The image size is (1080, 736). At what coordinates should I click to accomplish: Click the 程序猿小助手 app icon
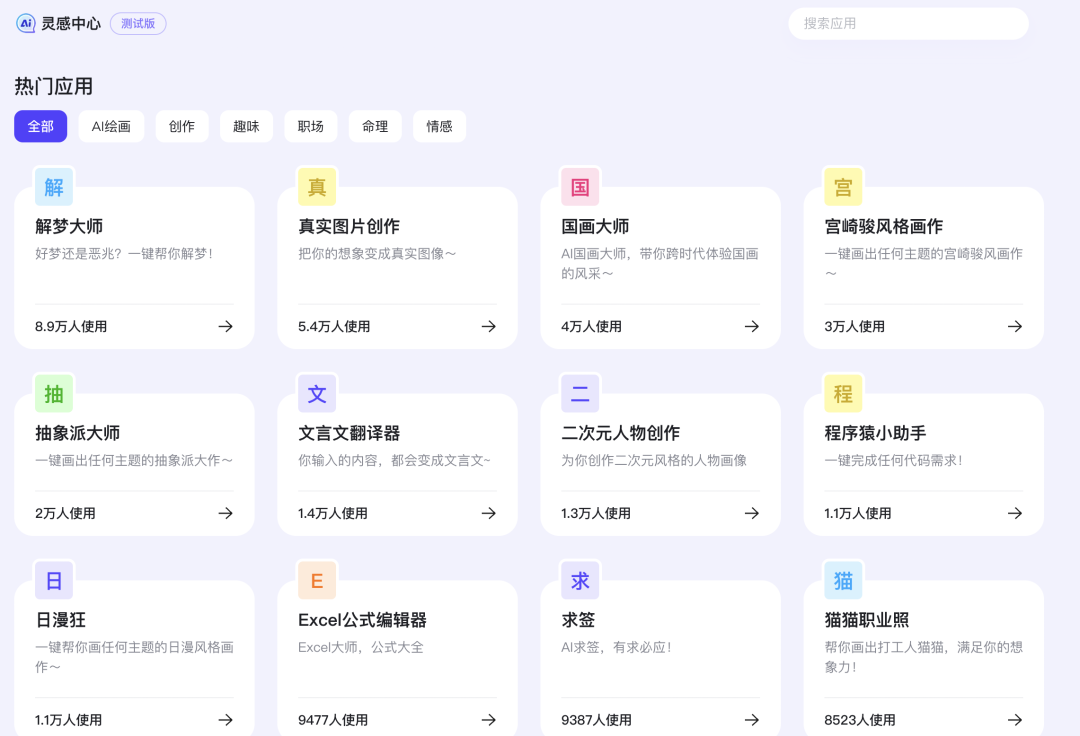[x=843, y=393]
